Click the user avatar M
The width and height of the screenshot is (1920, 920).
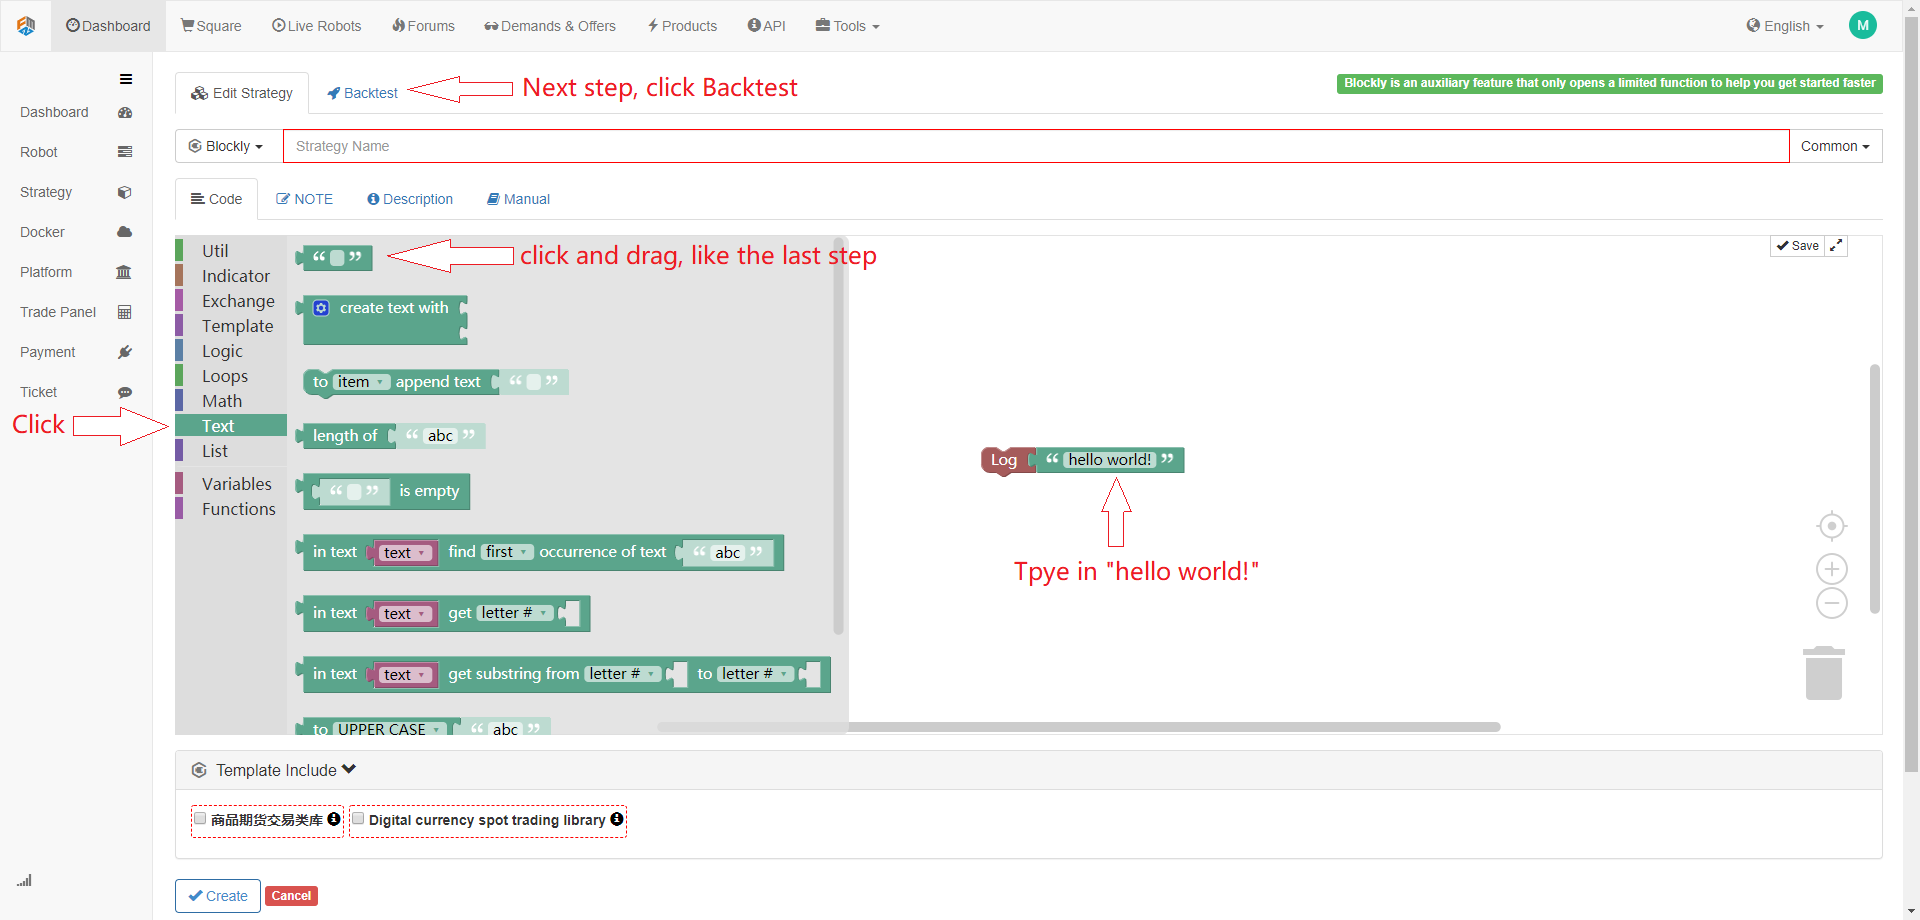(1863, 26)
